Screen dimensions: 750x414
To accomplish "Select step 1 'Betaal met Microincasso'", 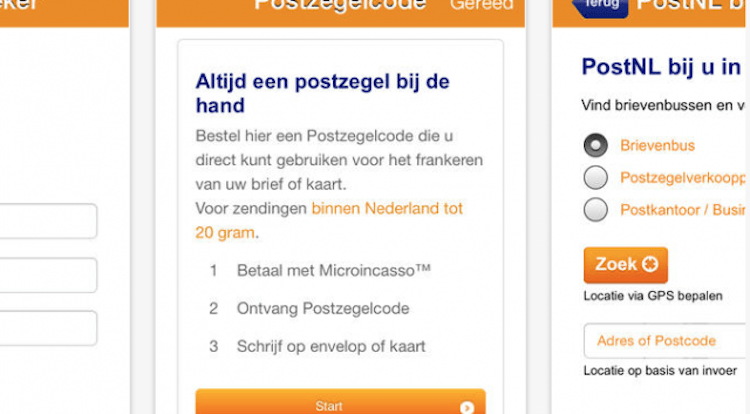I will tap(334, 270).
